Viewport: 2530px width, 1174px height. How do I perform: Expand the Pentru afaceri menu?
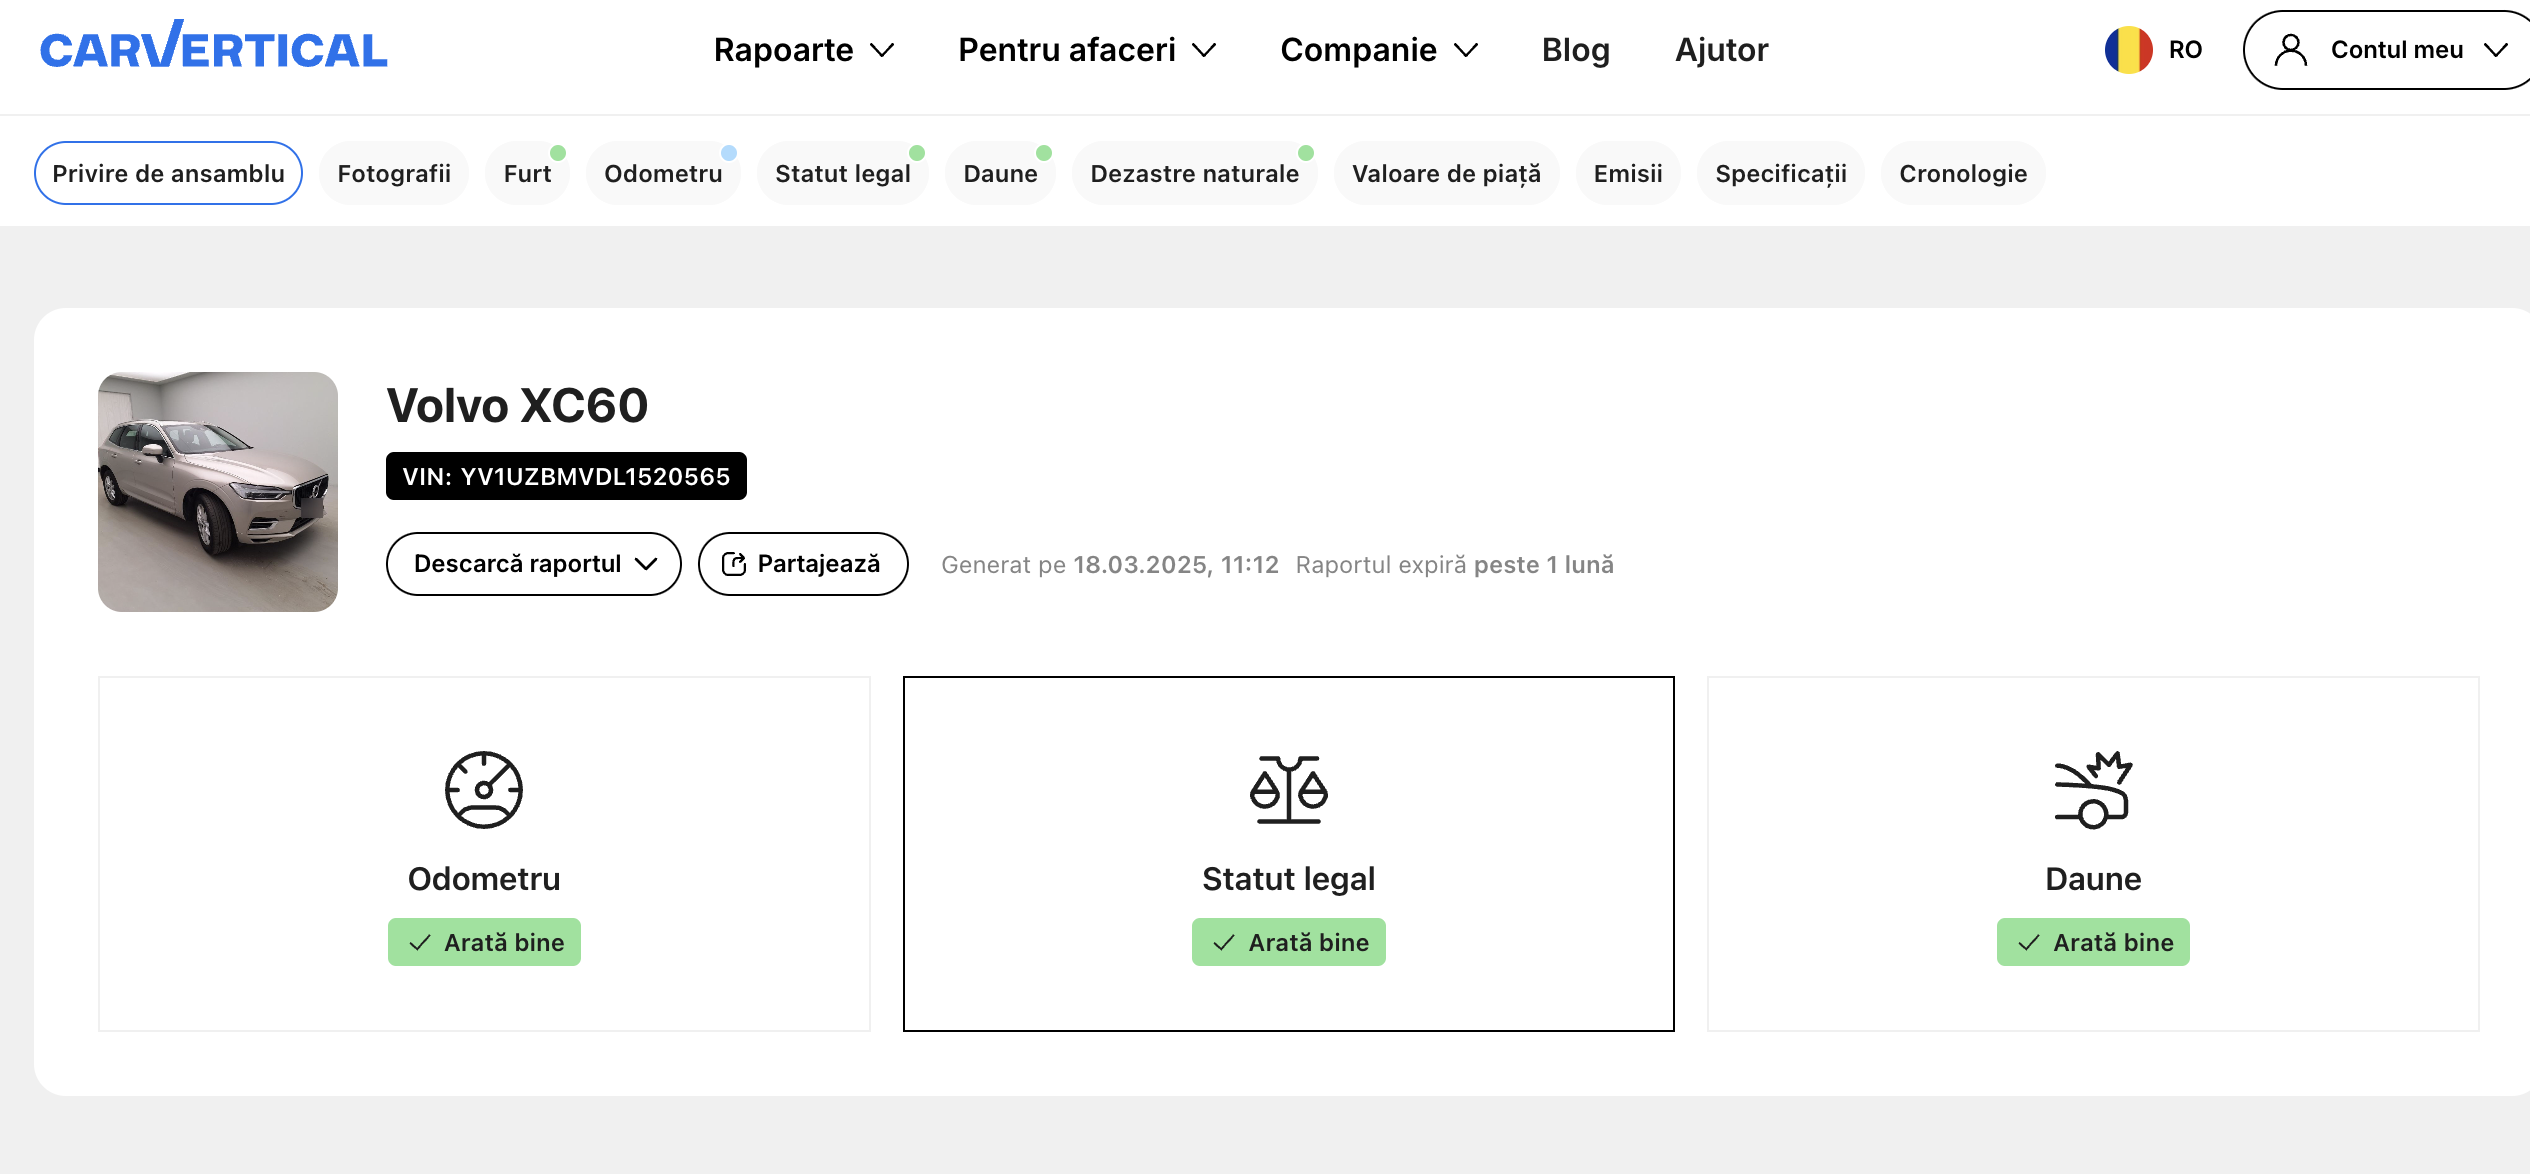point(1087,50)
